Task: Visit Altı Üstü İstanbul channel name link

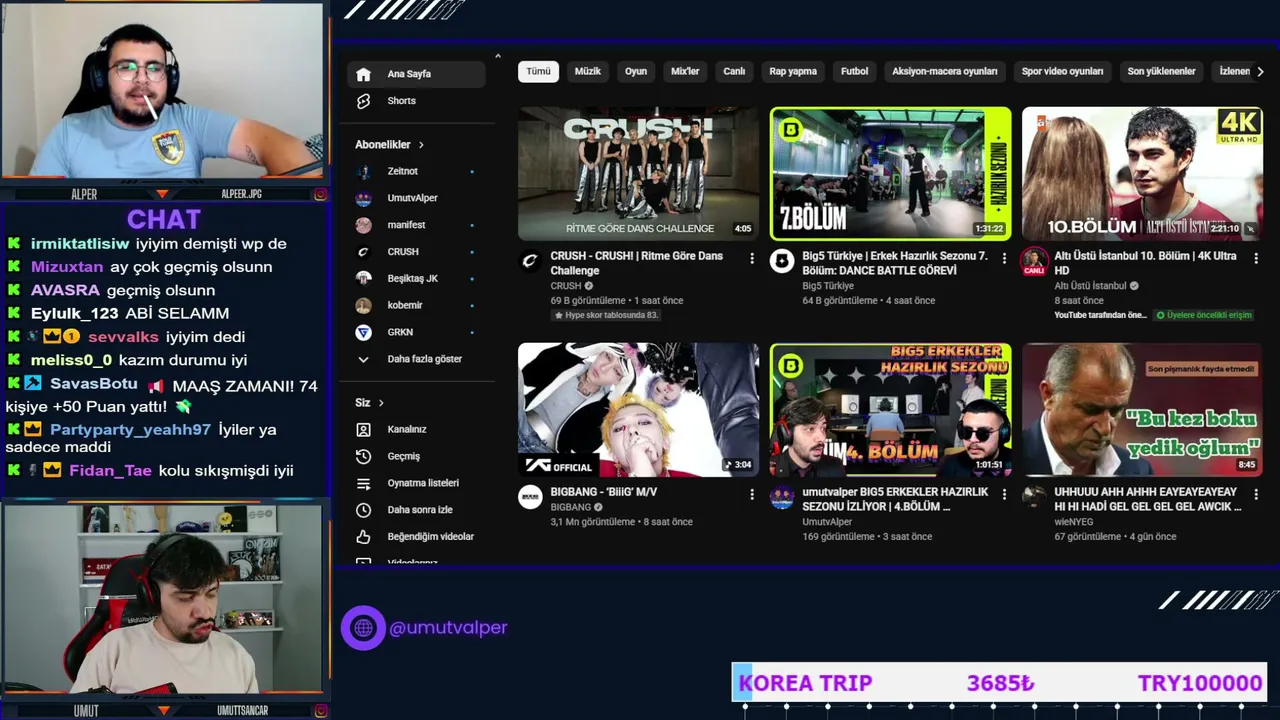Action: [x=1090, y=286]
